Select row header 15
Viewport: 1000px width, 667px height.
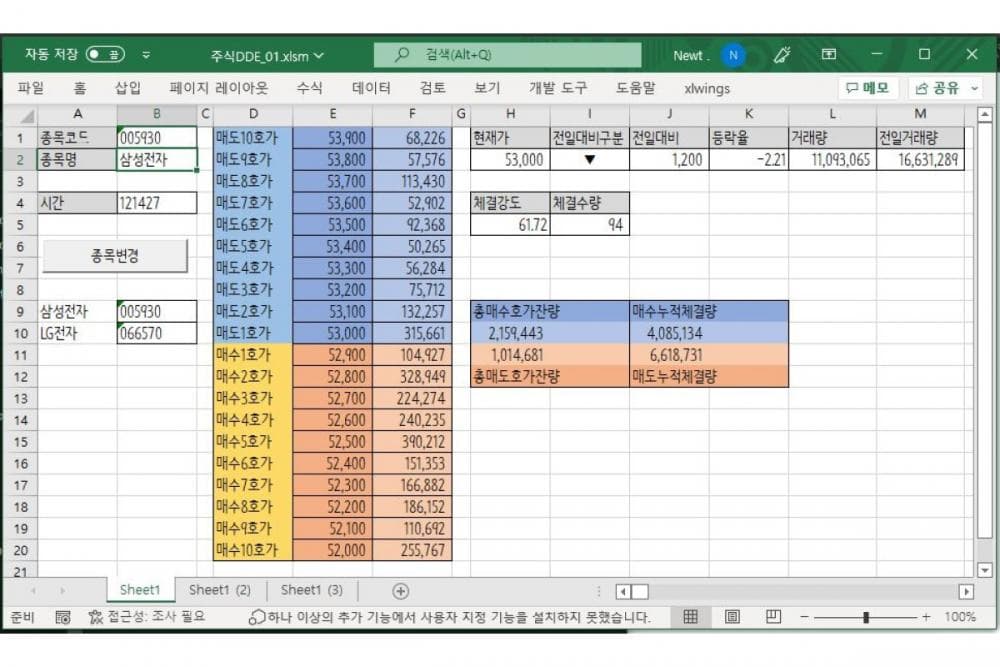[20, 441]
